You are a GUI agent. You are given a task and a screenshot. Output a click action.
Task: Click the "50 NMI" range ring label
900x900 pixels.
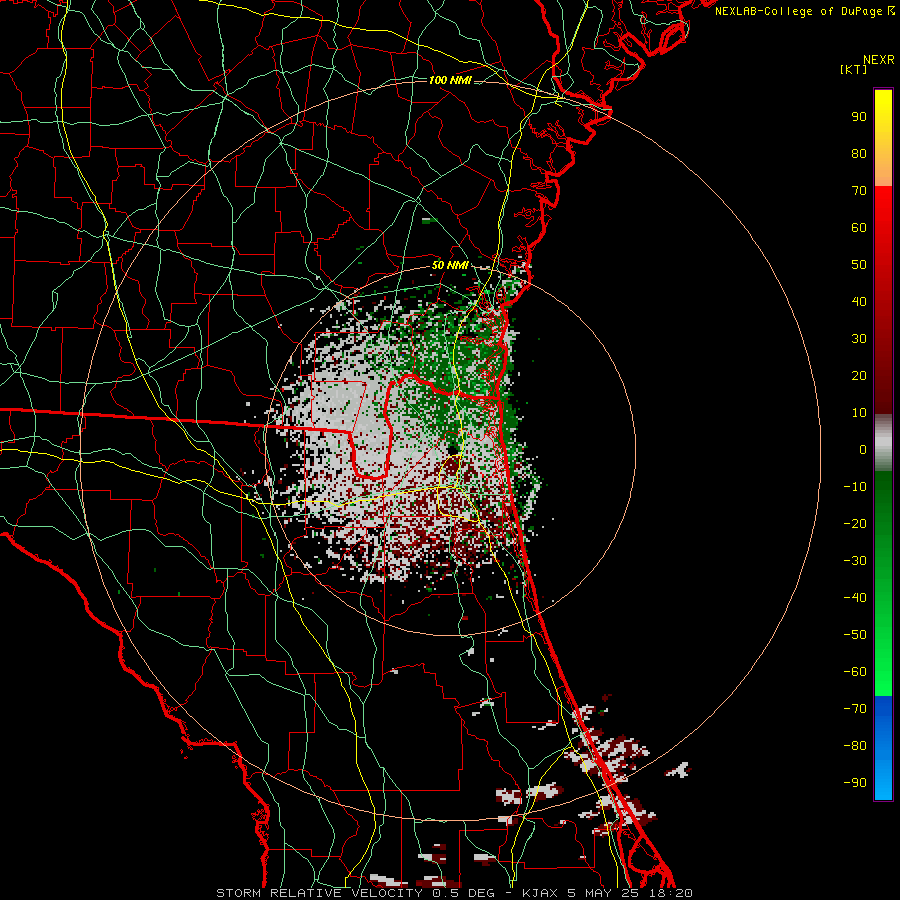(x=450, y=265)
